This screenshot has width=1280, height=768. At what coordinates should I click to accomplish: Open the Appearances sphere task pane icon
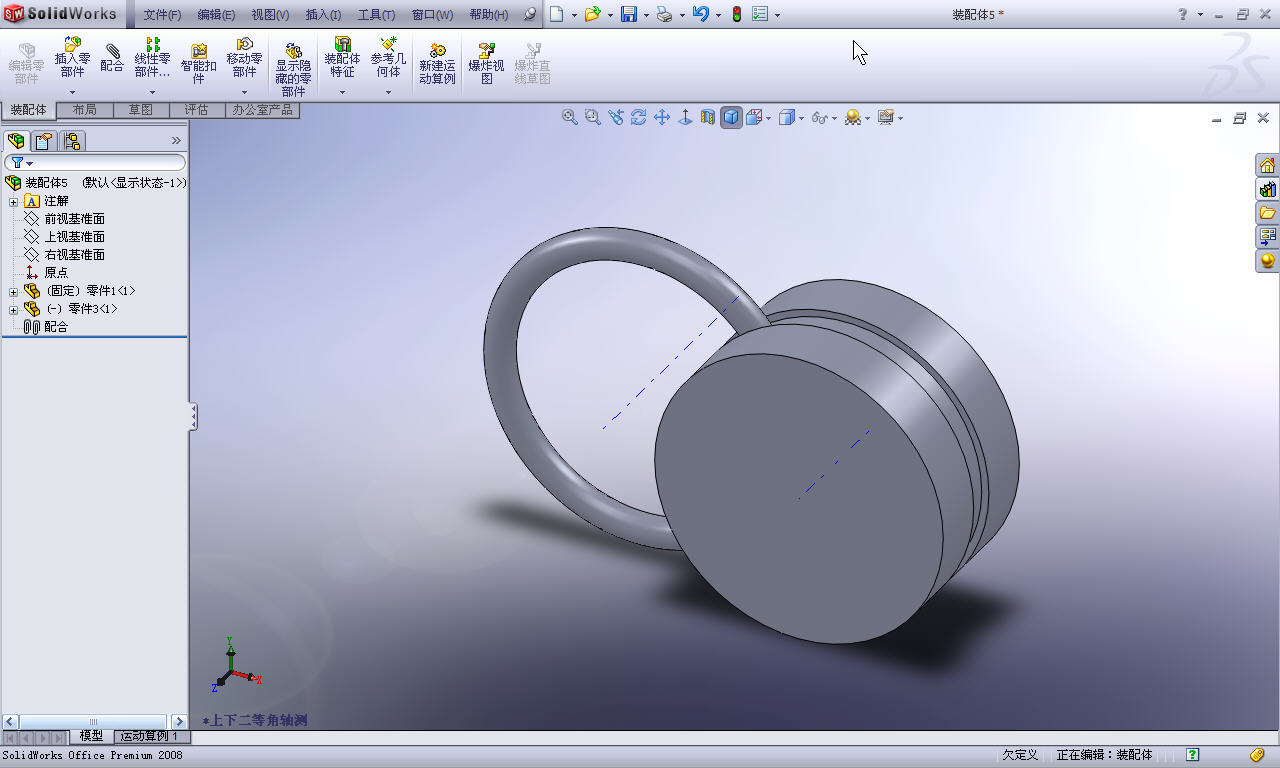pyautogui.click(x=1267, y=261)
